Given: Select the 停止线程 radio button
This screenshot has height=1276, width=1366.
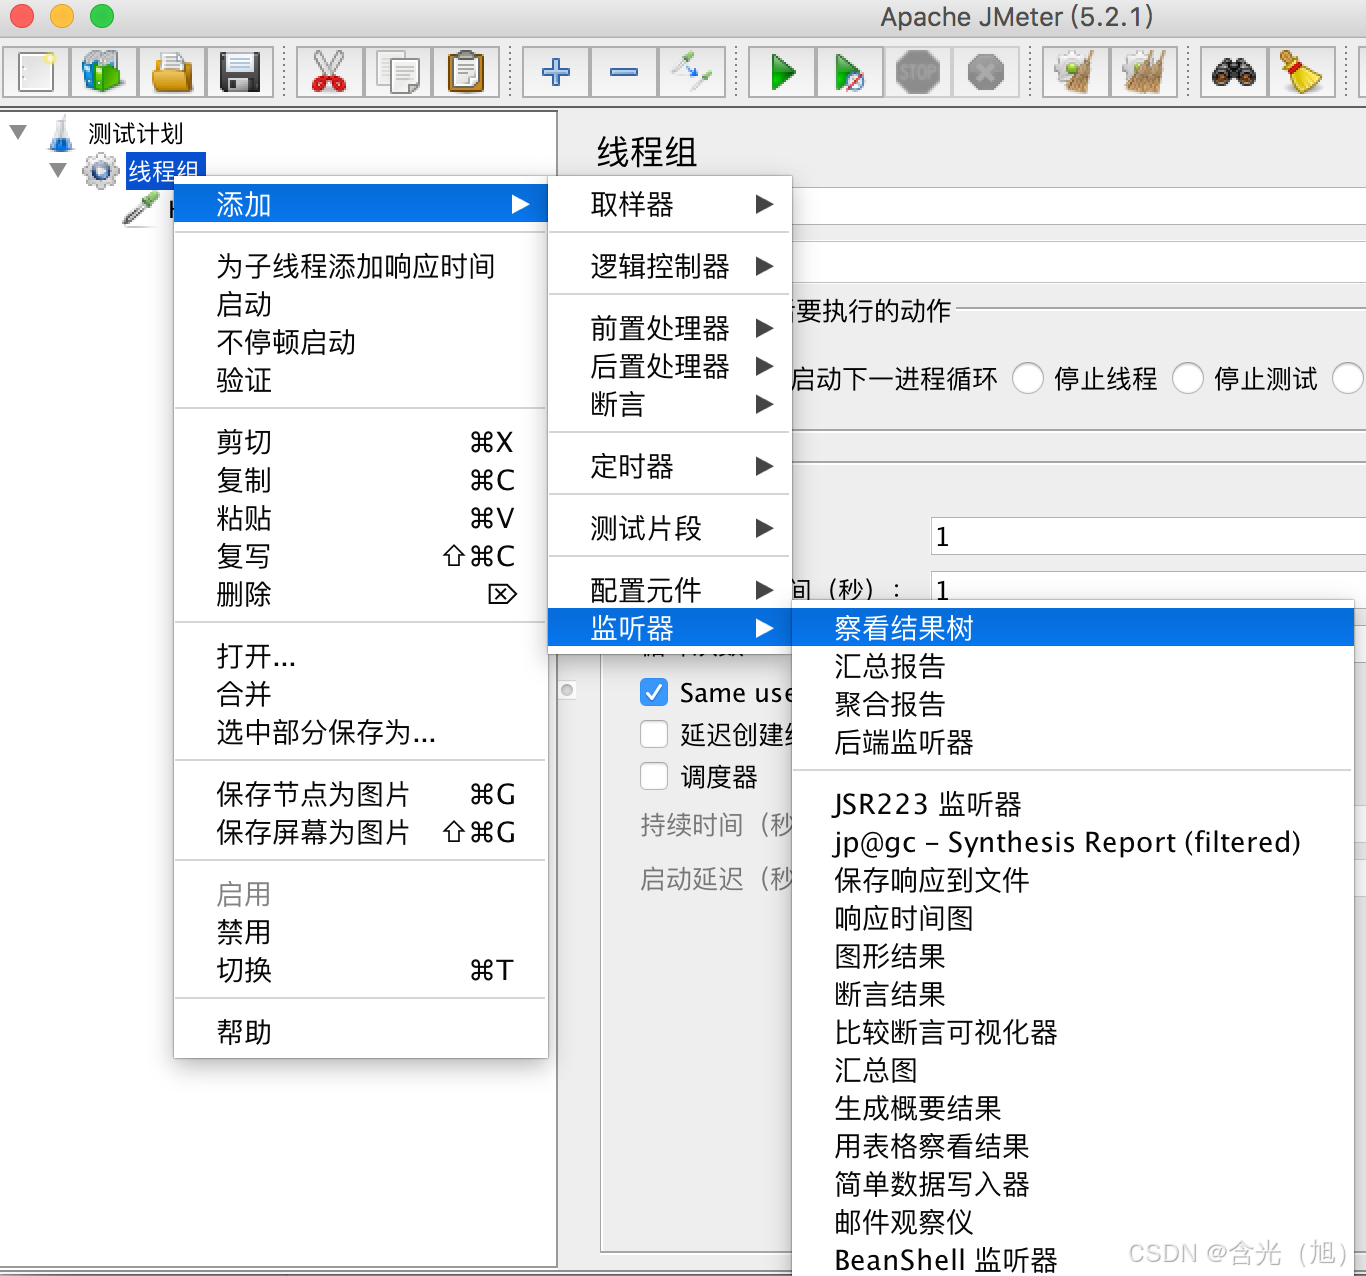Looking at the screenshot, I should [1028, 379].
